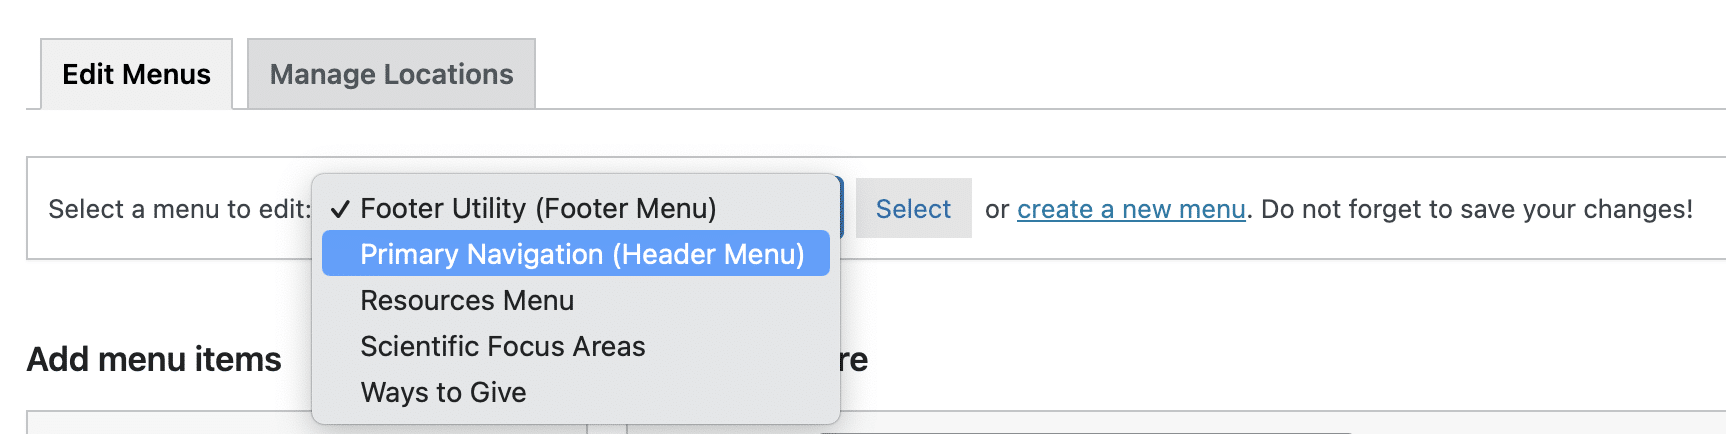This screenshot has width=1726, height=434.
Task: Choose Scientific Focus Areas from list
Action: (x=502, y=346)
